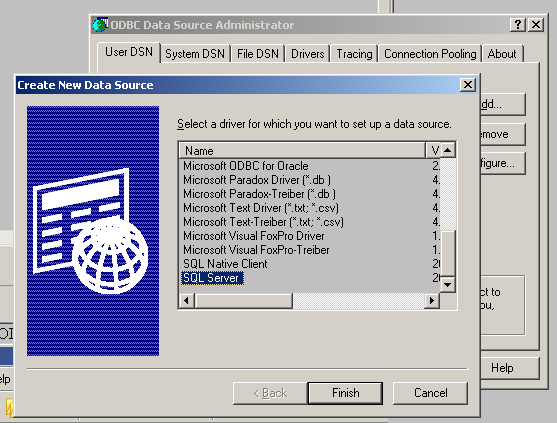
Task: Select the SQL Native Client driver
Action: 225,264
